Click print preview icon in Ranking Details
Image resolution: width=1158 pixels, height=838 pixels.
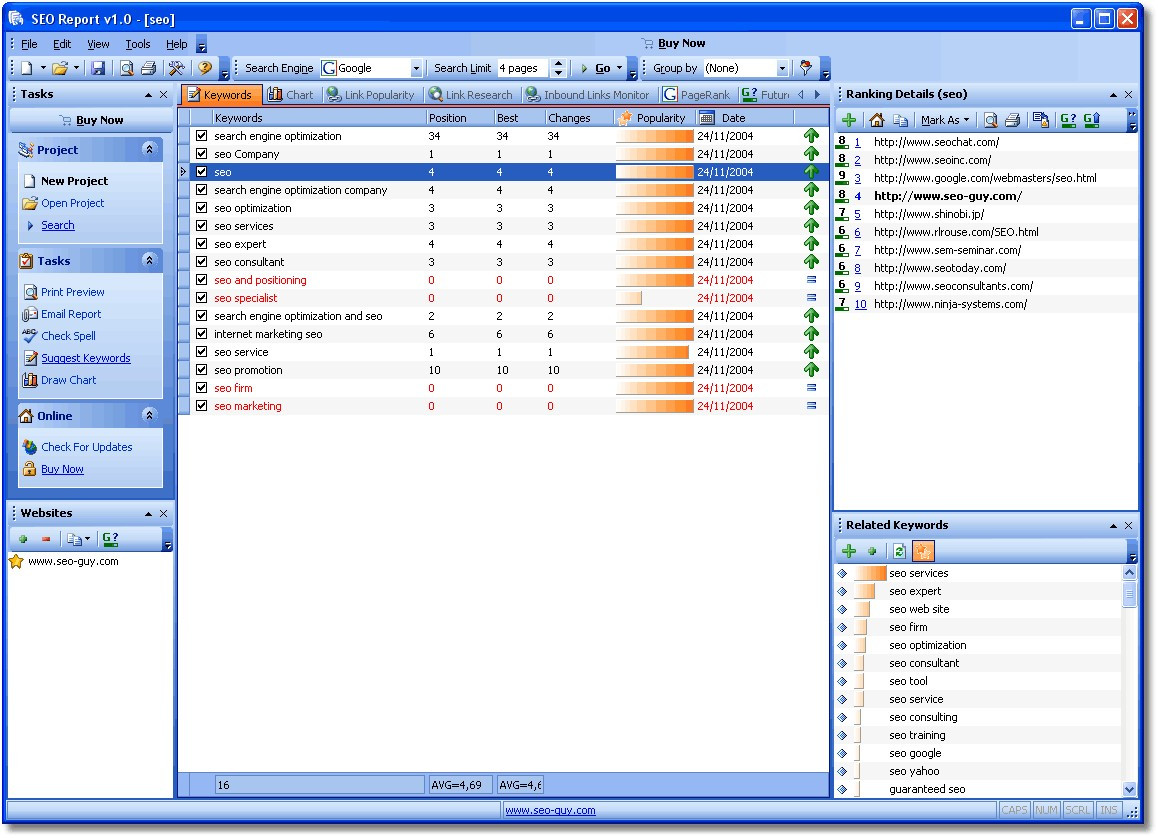click(990, 120)
